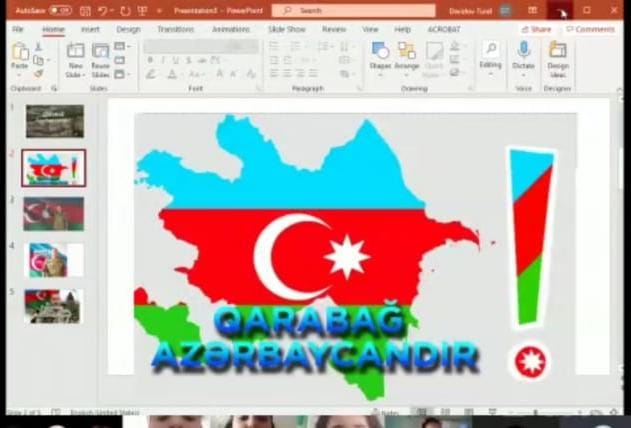Click the font color icon
This screenshot has width=631, height=428.
point(172,74)
